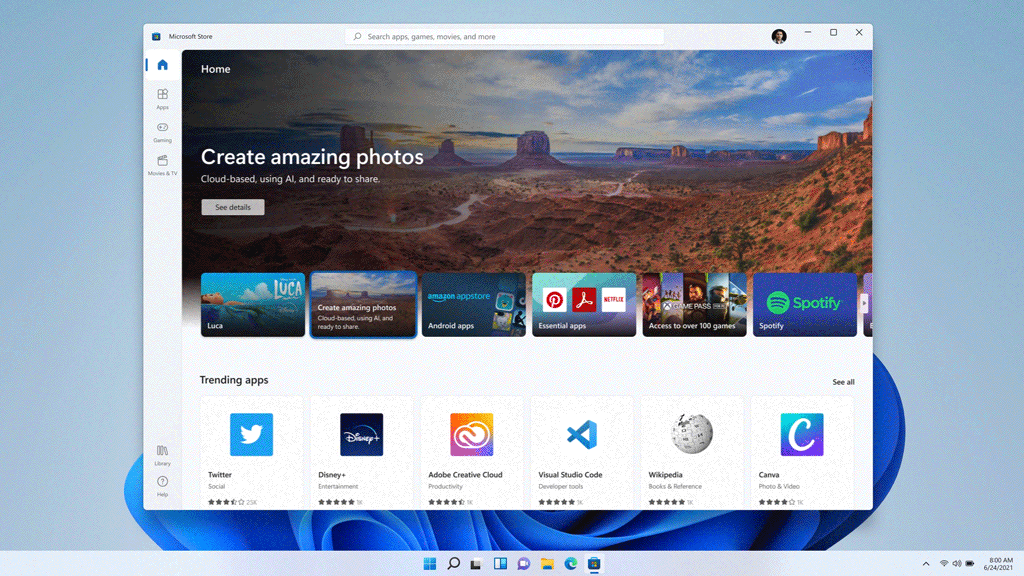Open Library at the bottom of sidebar
Image resolution: width=1024 pixels, height=576 pixels.
click(x=162, y=455)
